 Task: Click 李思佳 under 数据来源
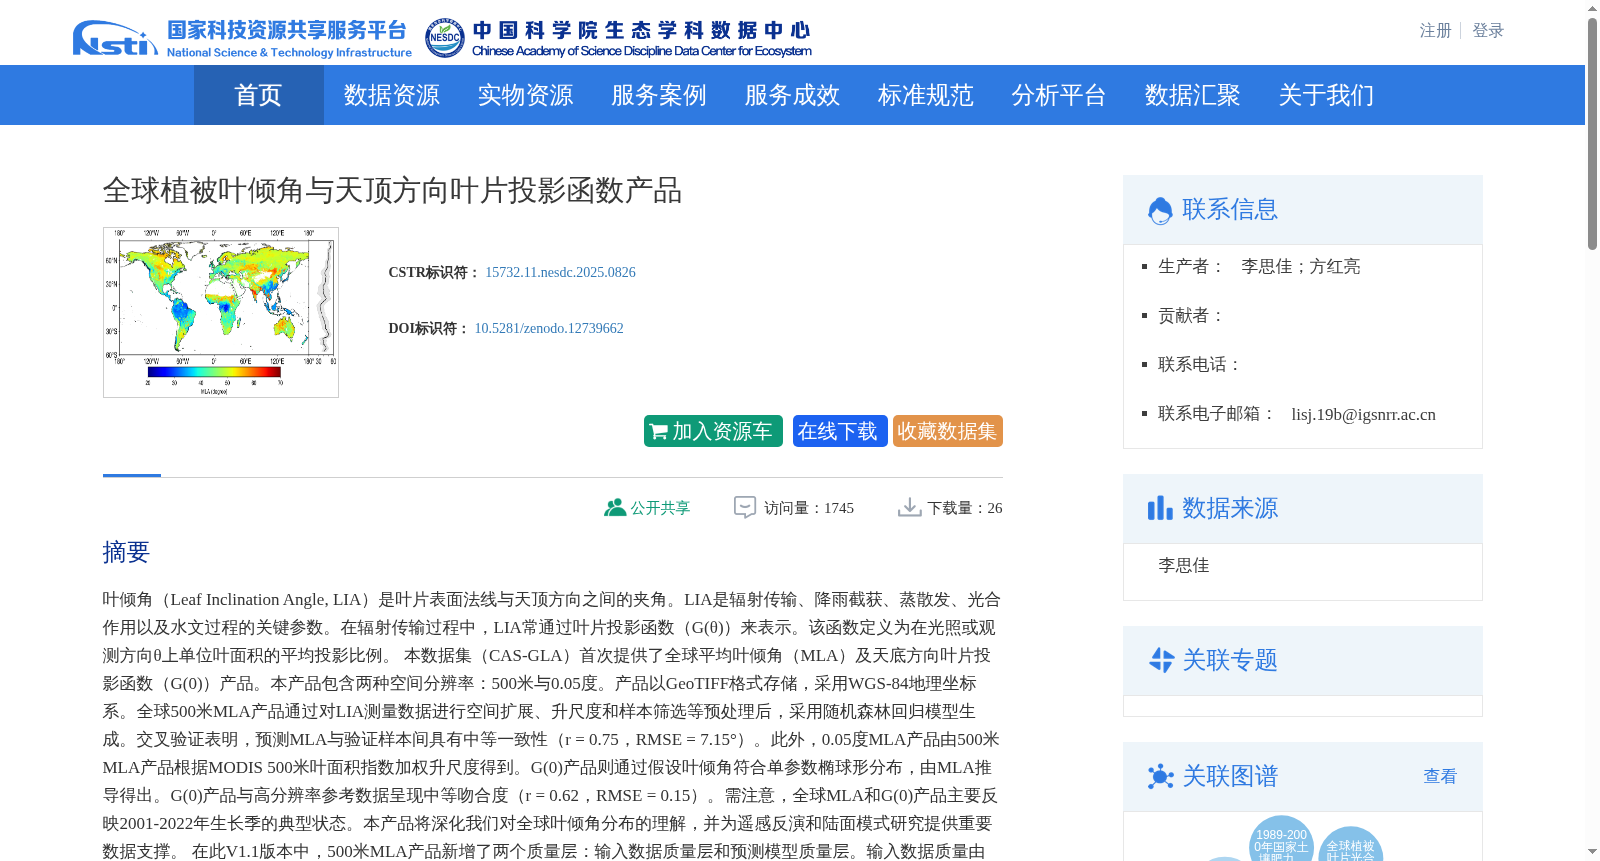click(x=1184, y=565)
